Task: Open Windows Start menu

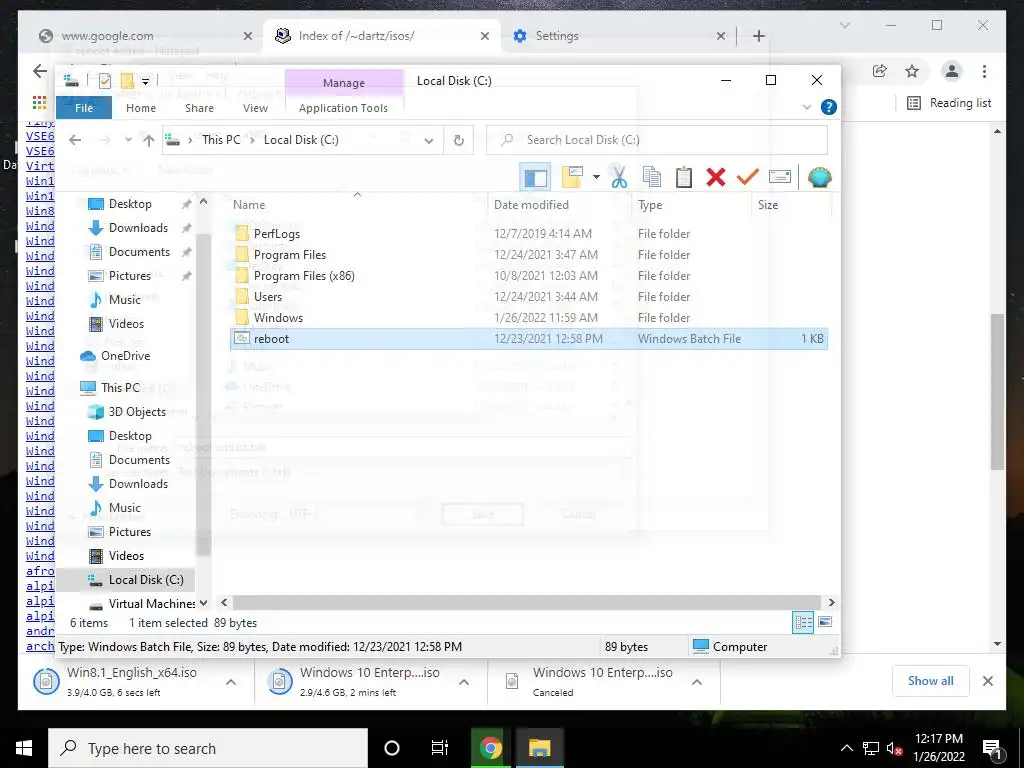Action: click(x=24, y=748)
